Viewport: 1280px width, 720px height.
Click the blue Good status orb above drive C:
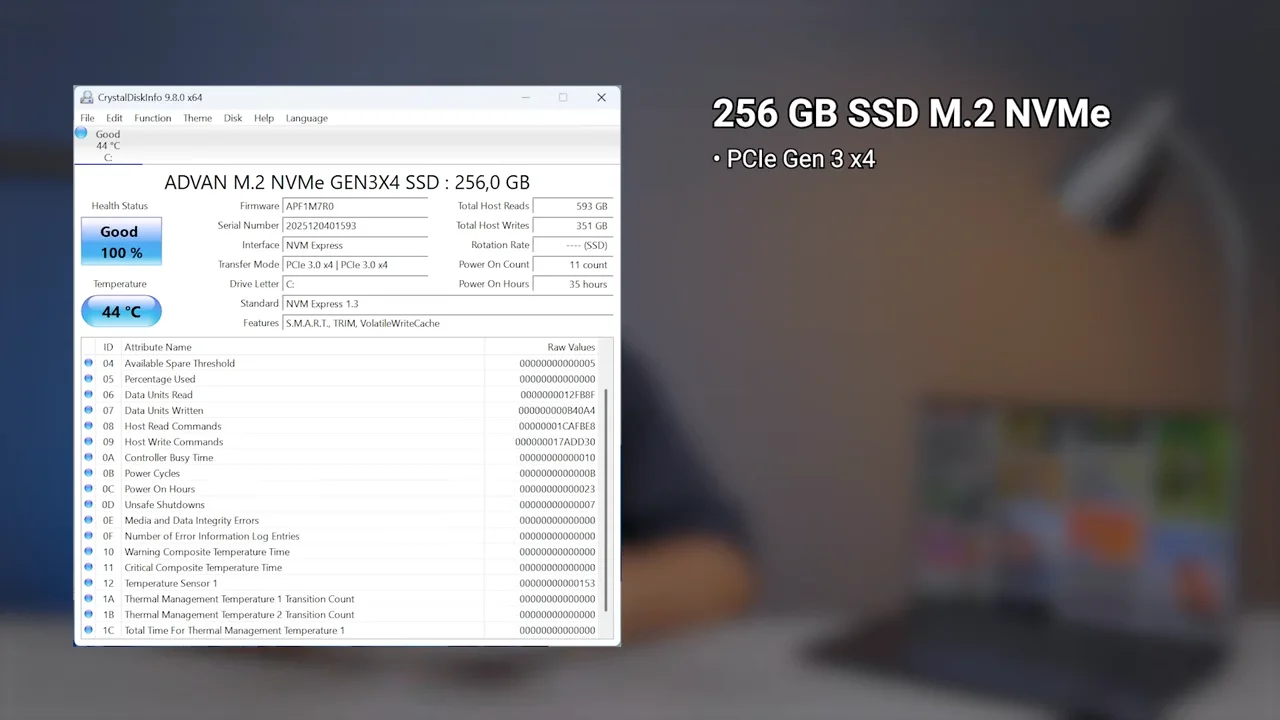81,133
